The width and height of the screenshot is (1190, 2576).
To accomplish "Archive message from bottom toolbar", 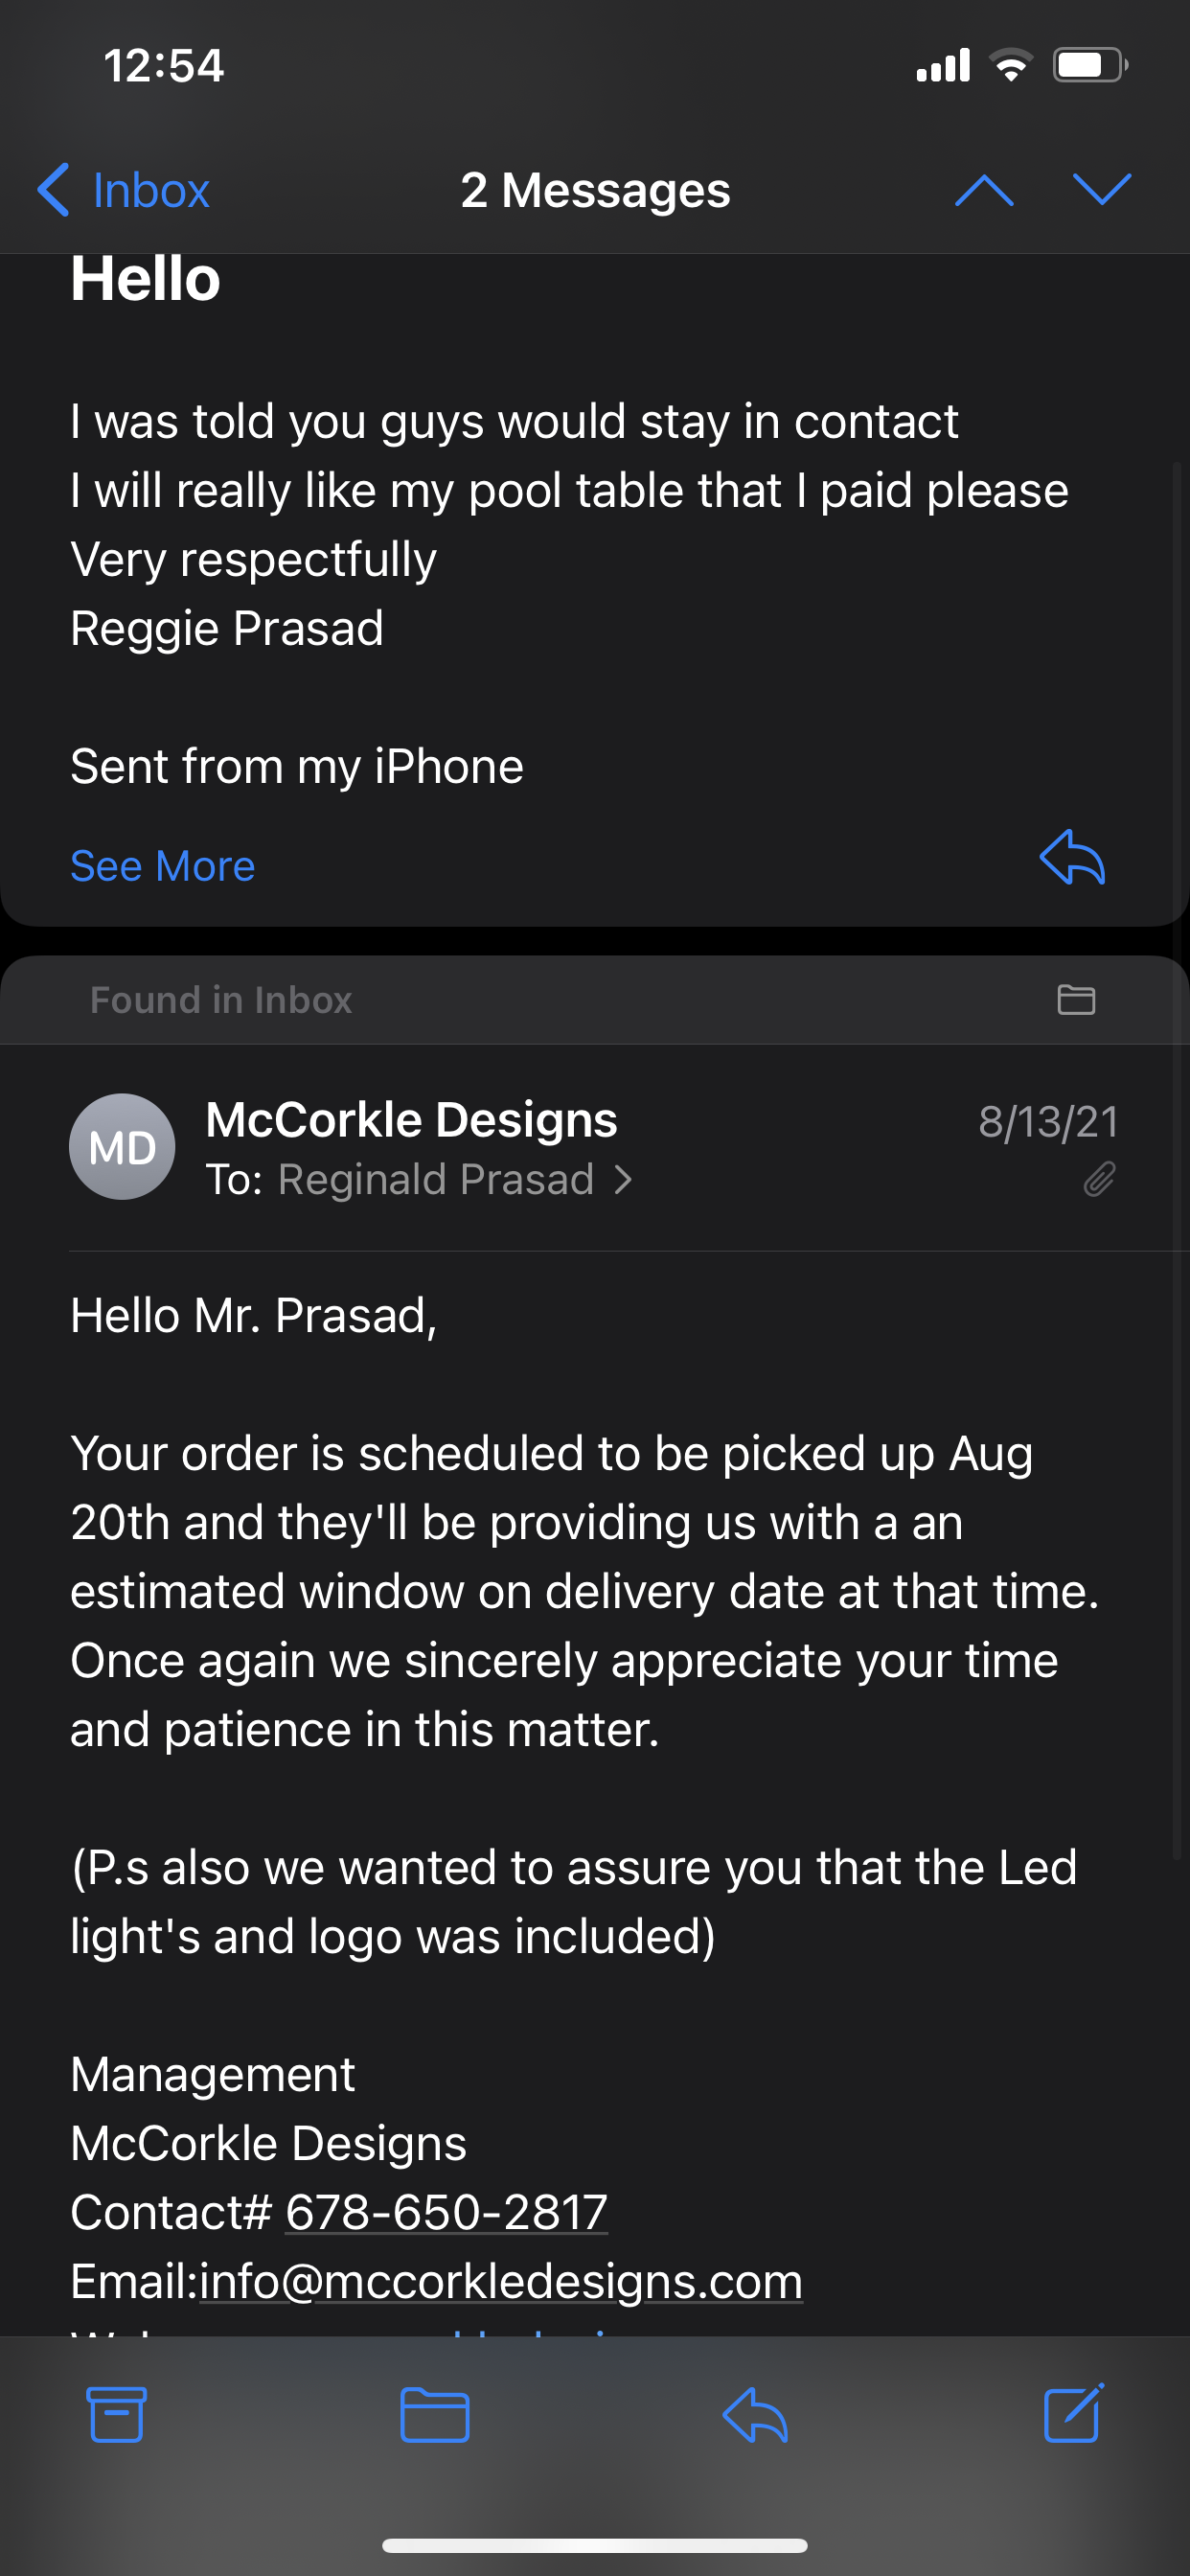I will 117,2414.
